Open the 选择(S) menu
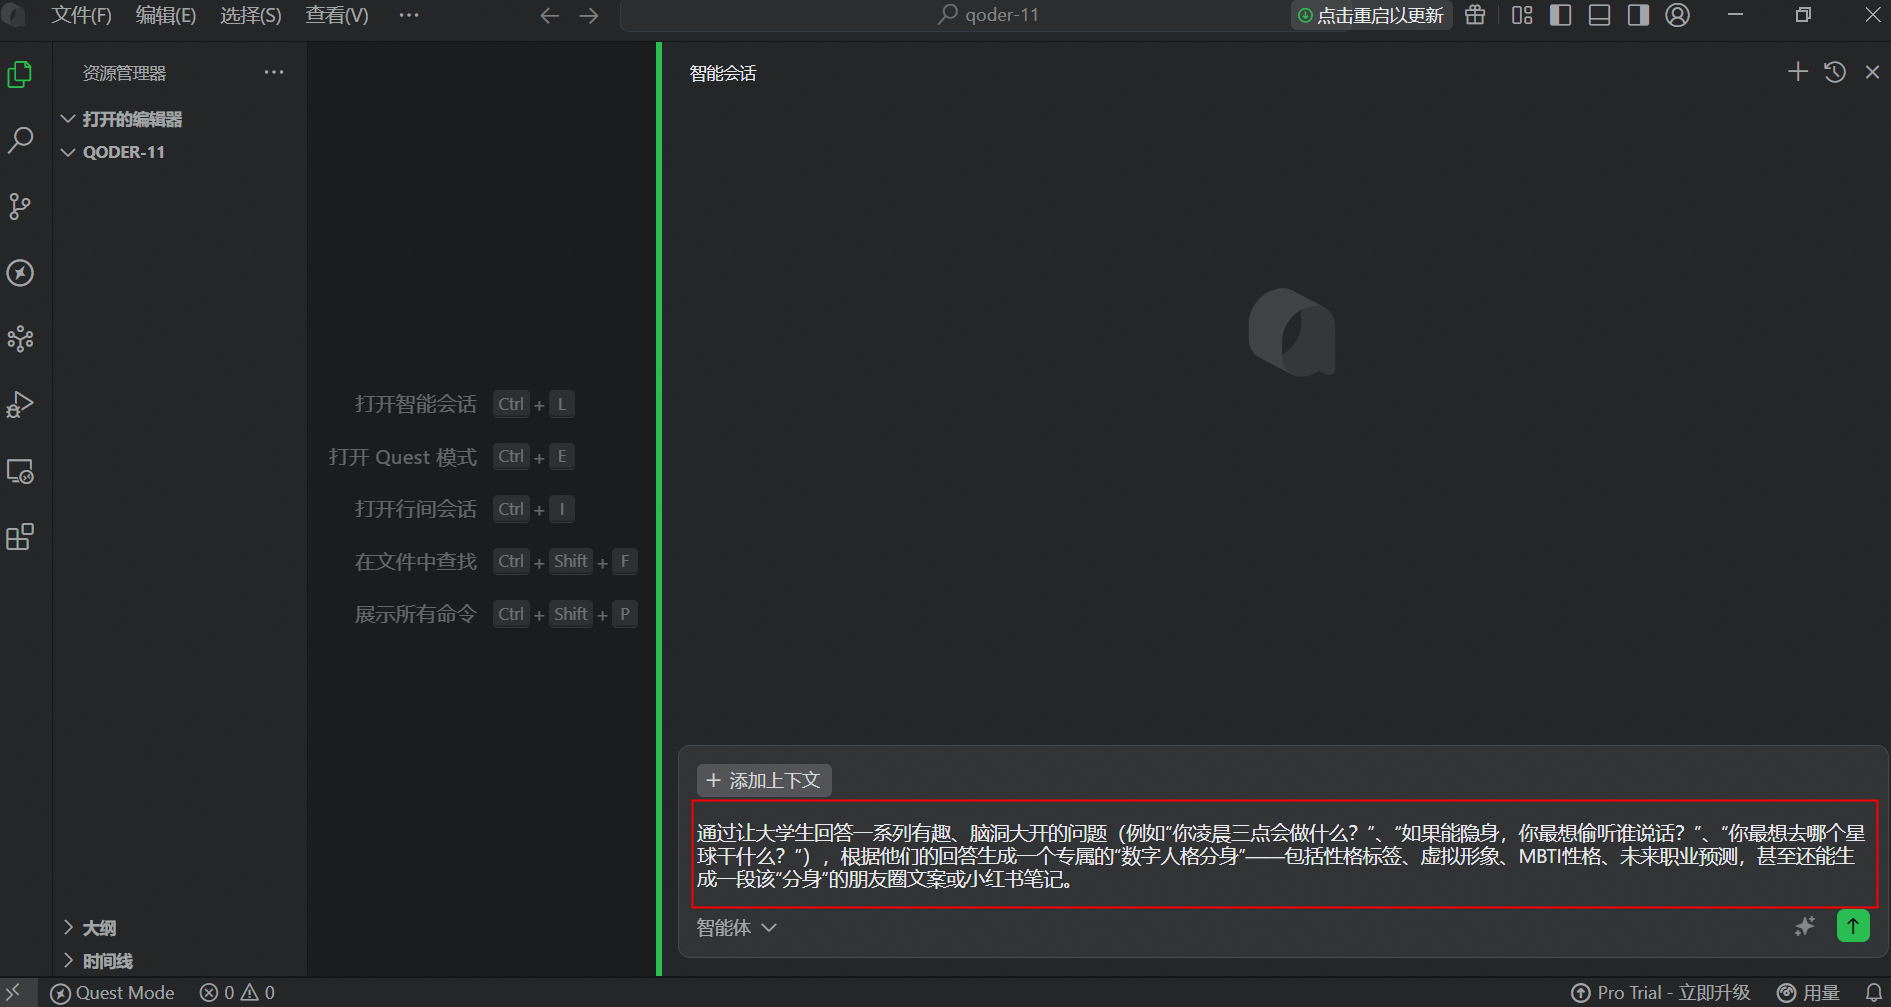Image resolution: width=1891 pixels, height=1007 pixels. tap(251, 15)
